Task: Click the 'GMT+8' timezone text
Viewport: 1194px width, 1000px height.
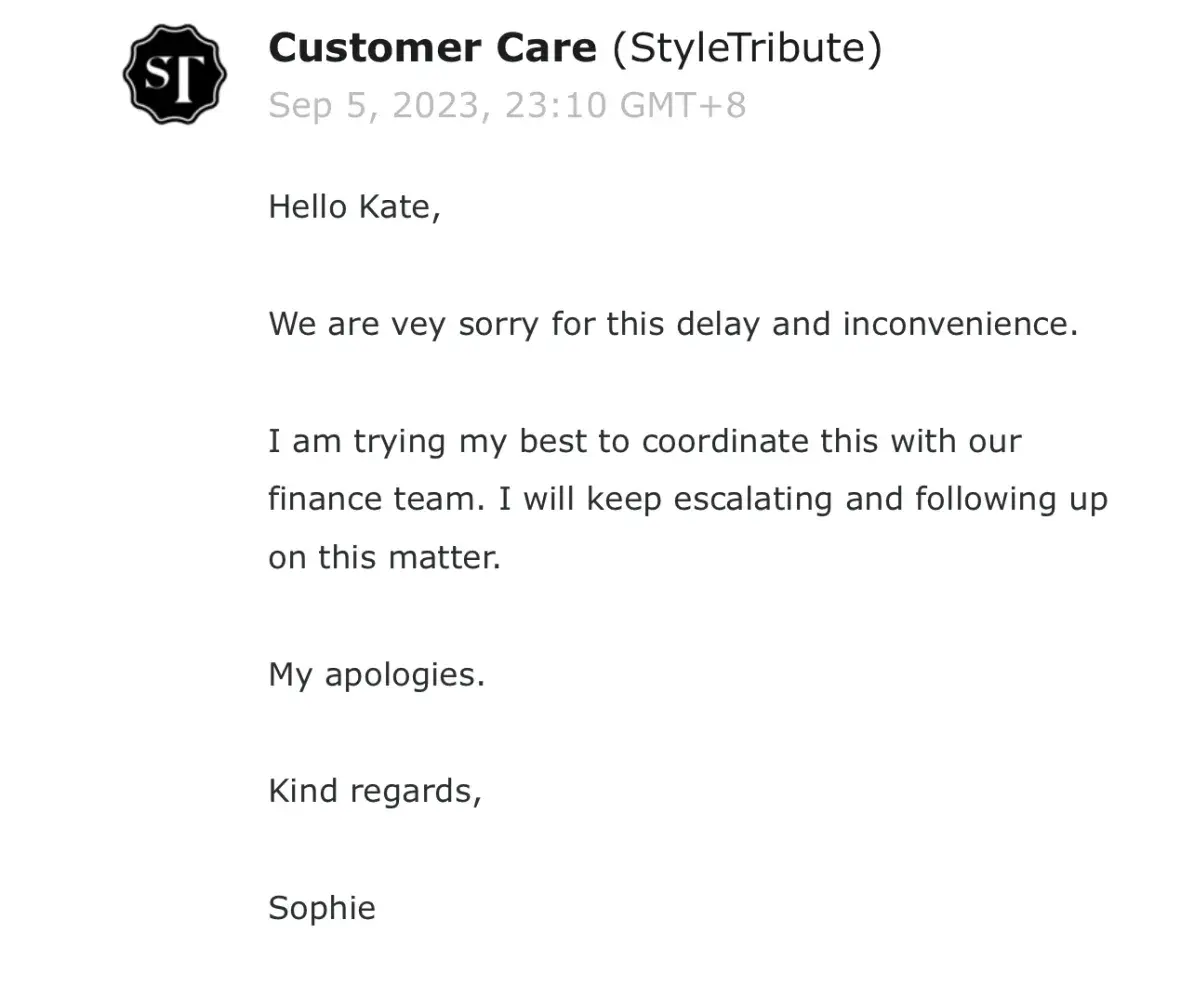Action: click(683, 105)
